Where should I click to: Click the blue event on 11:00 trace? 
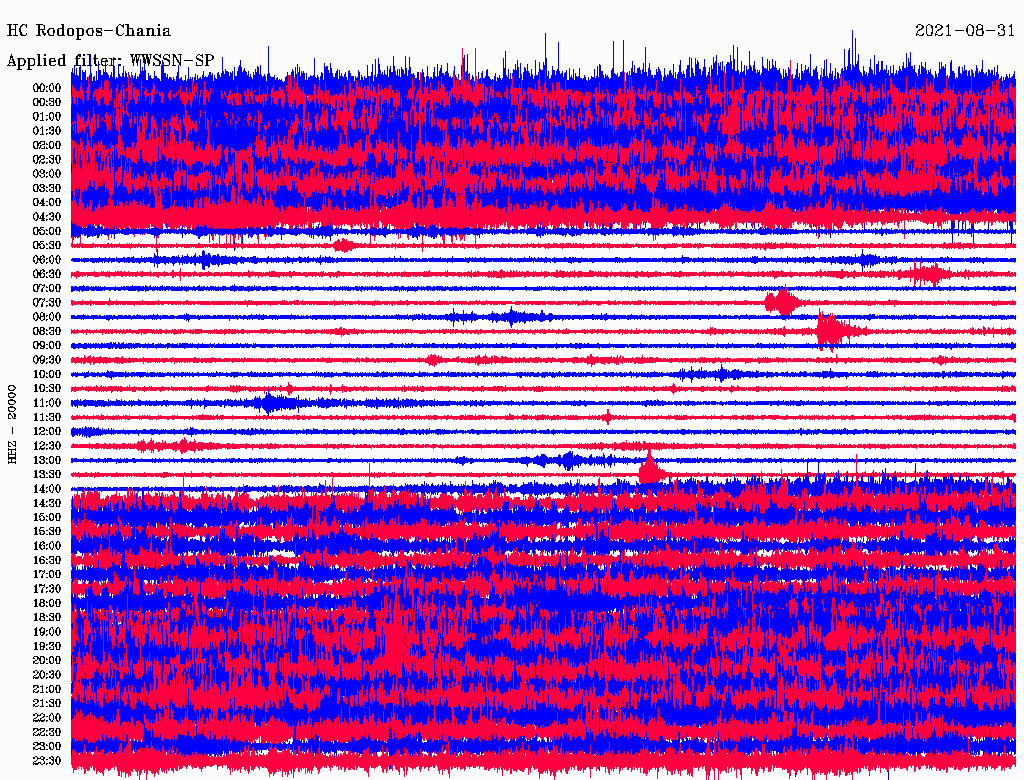pyautogui.click(x=270, y=403)
